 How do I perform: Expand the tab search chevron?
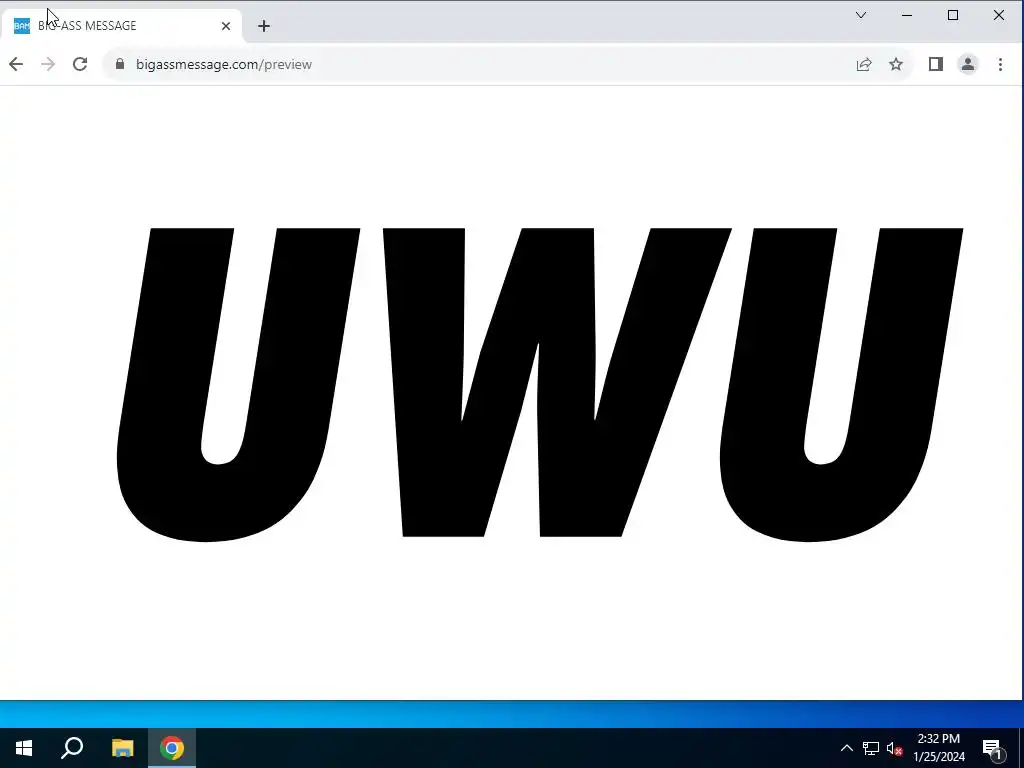click(861, 15)
